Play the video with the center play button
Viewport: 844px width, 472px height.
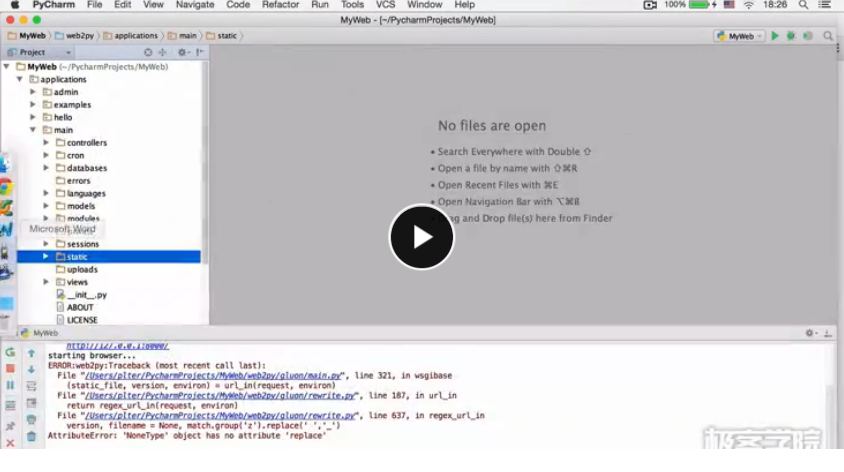[421, 237]
